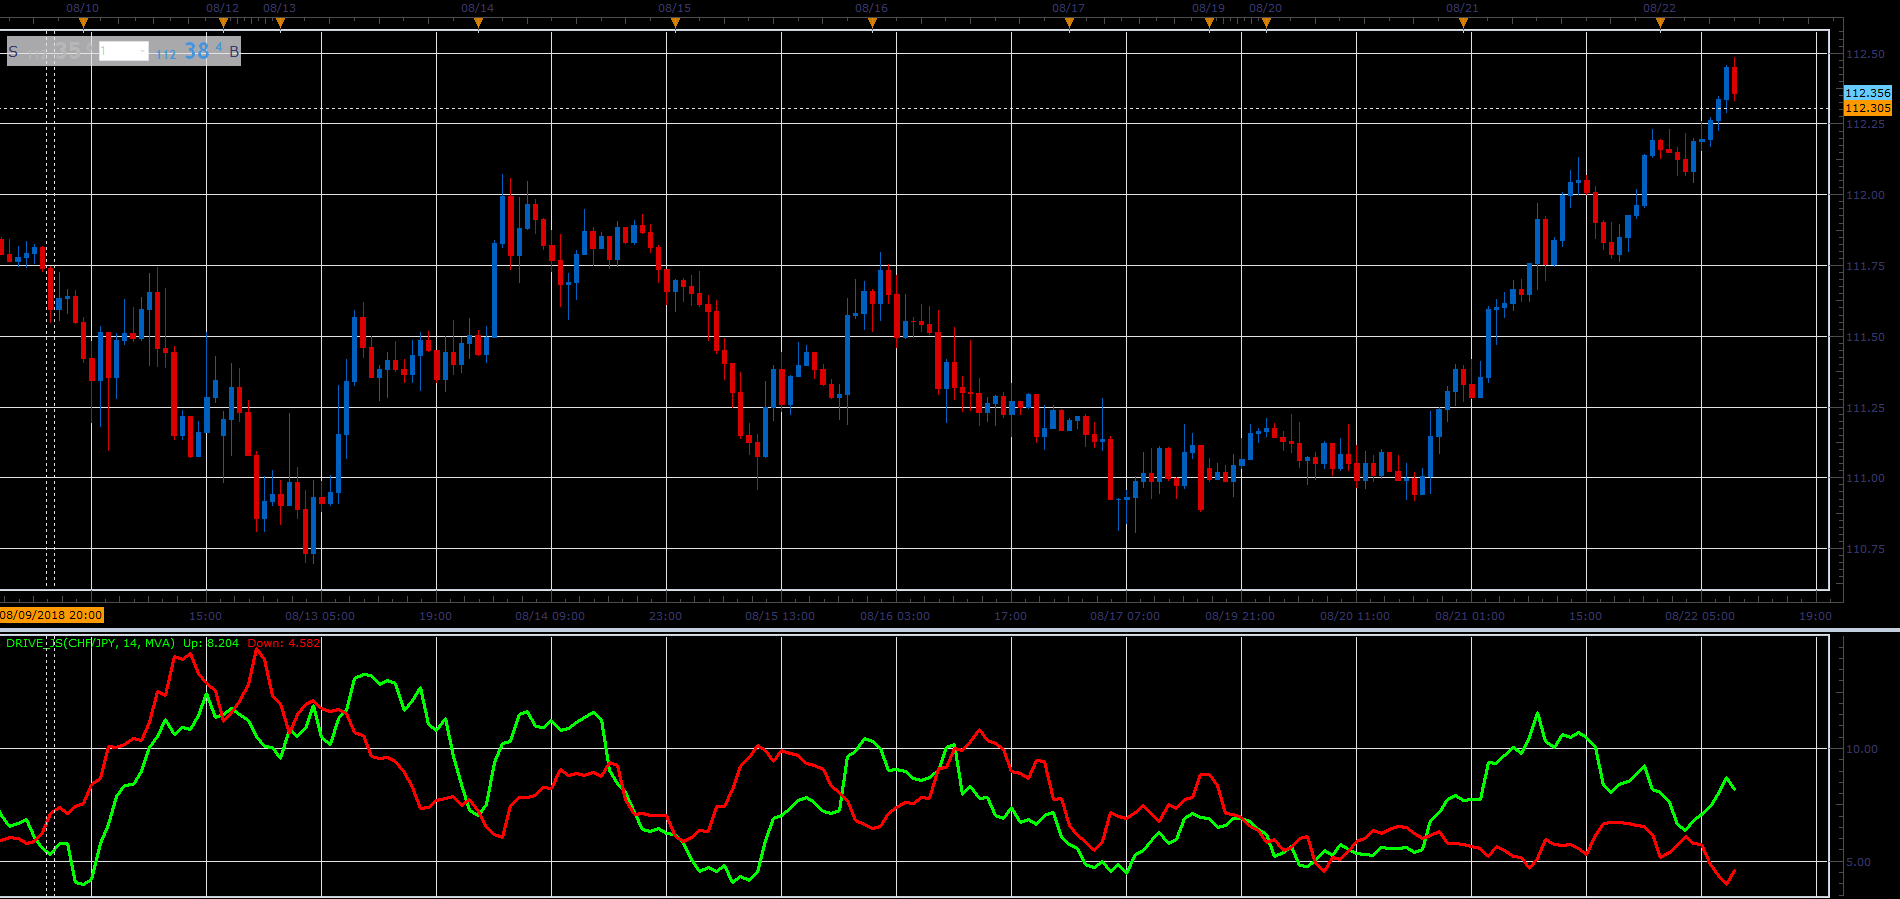1900x899 pixels.
Task: Click the day marker triangle for 08/17
Action: [1069, 22]
